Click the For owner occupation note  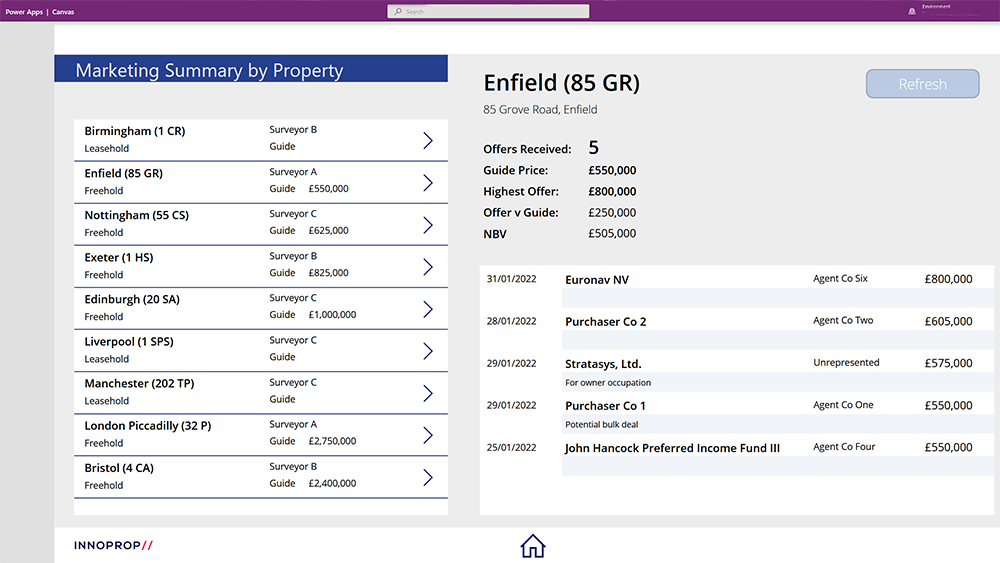pos(608,383)
